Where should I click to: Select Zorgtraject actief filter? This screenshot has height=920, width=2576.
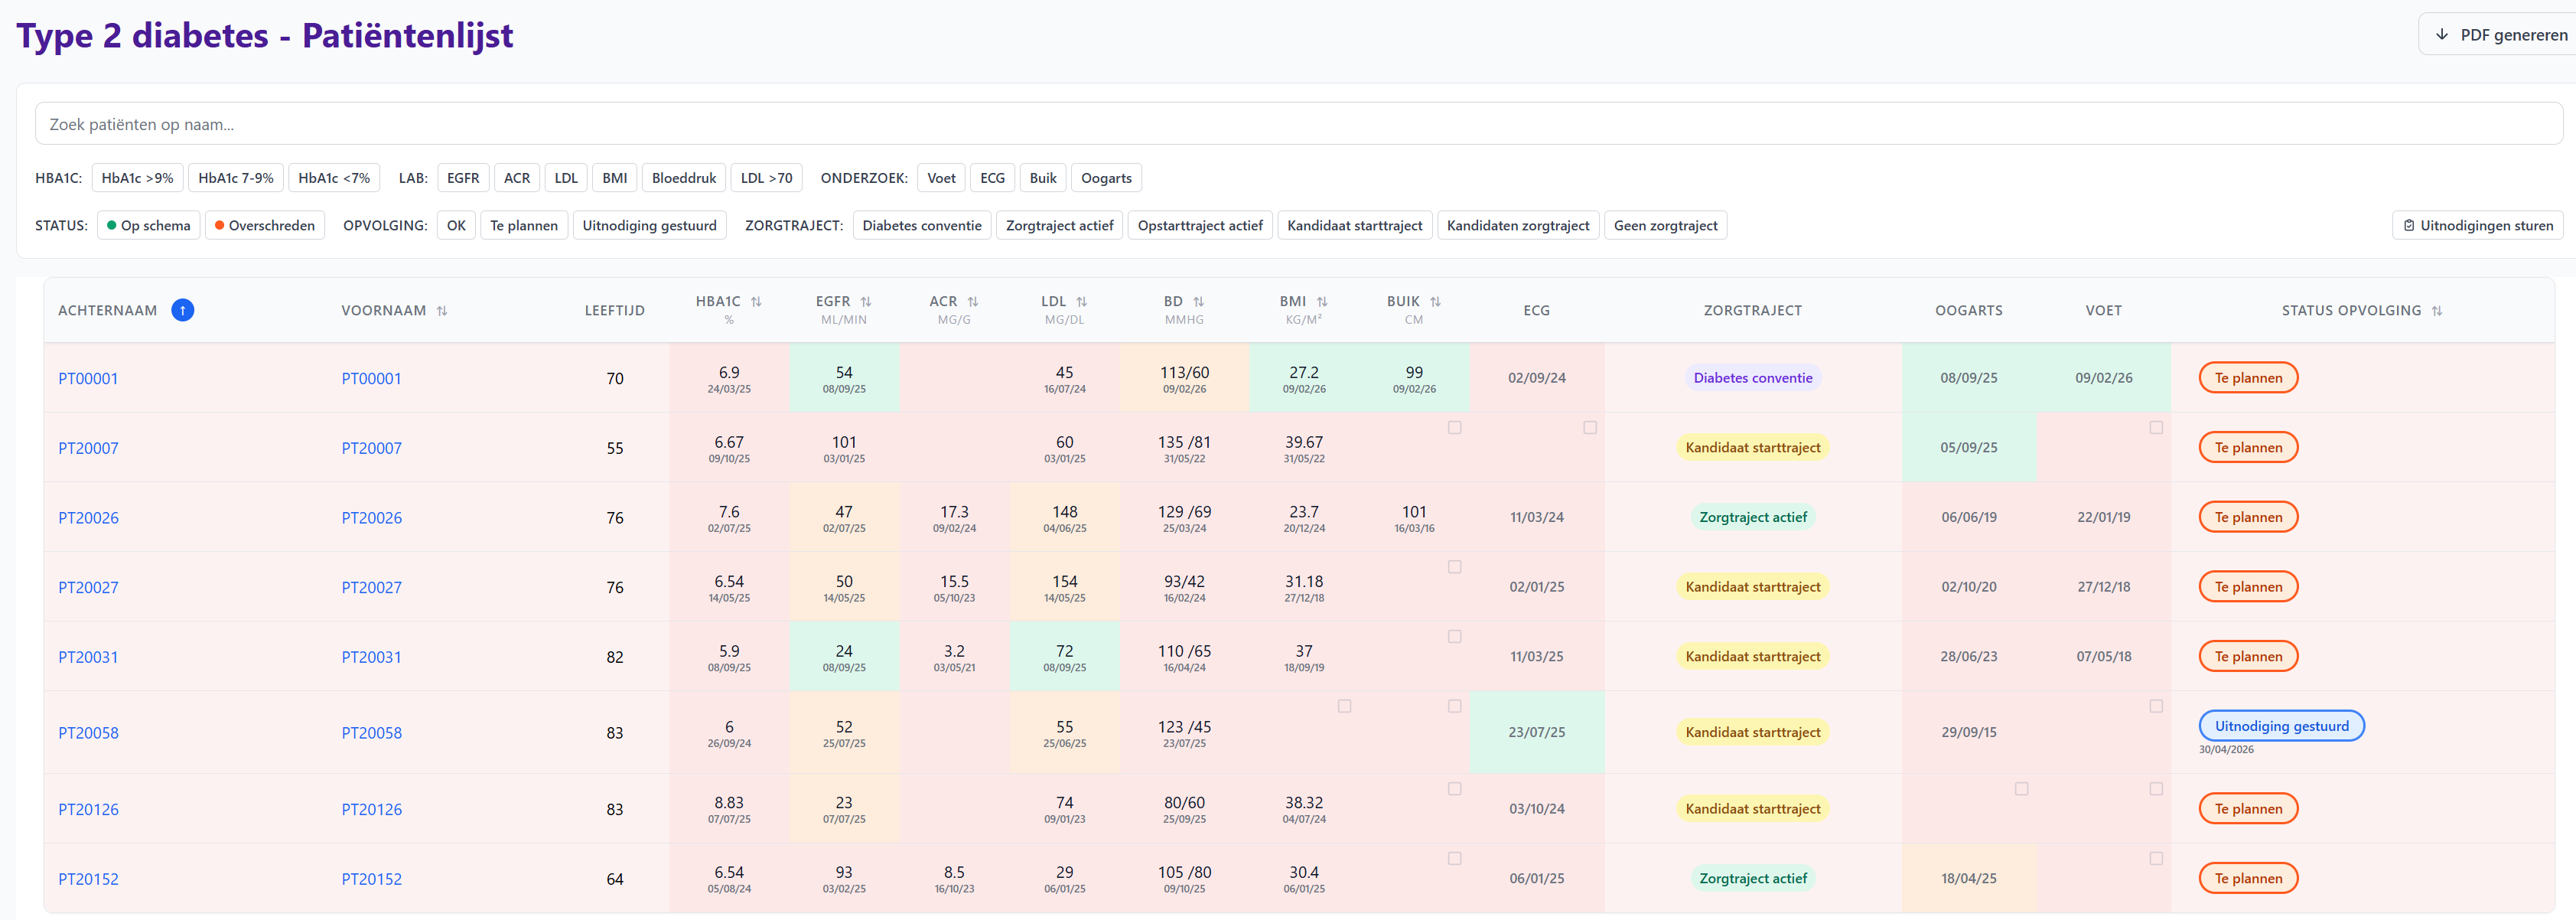click(1059, 226)
